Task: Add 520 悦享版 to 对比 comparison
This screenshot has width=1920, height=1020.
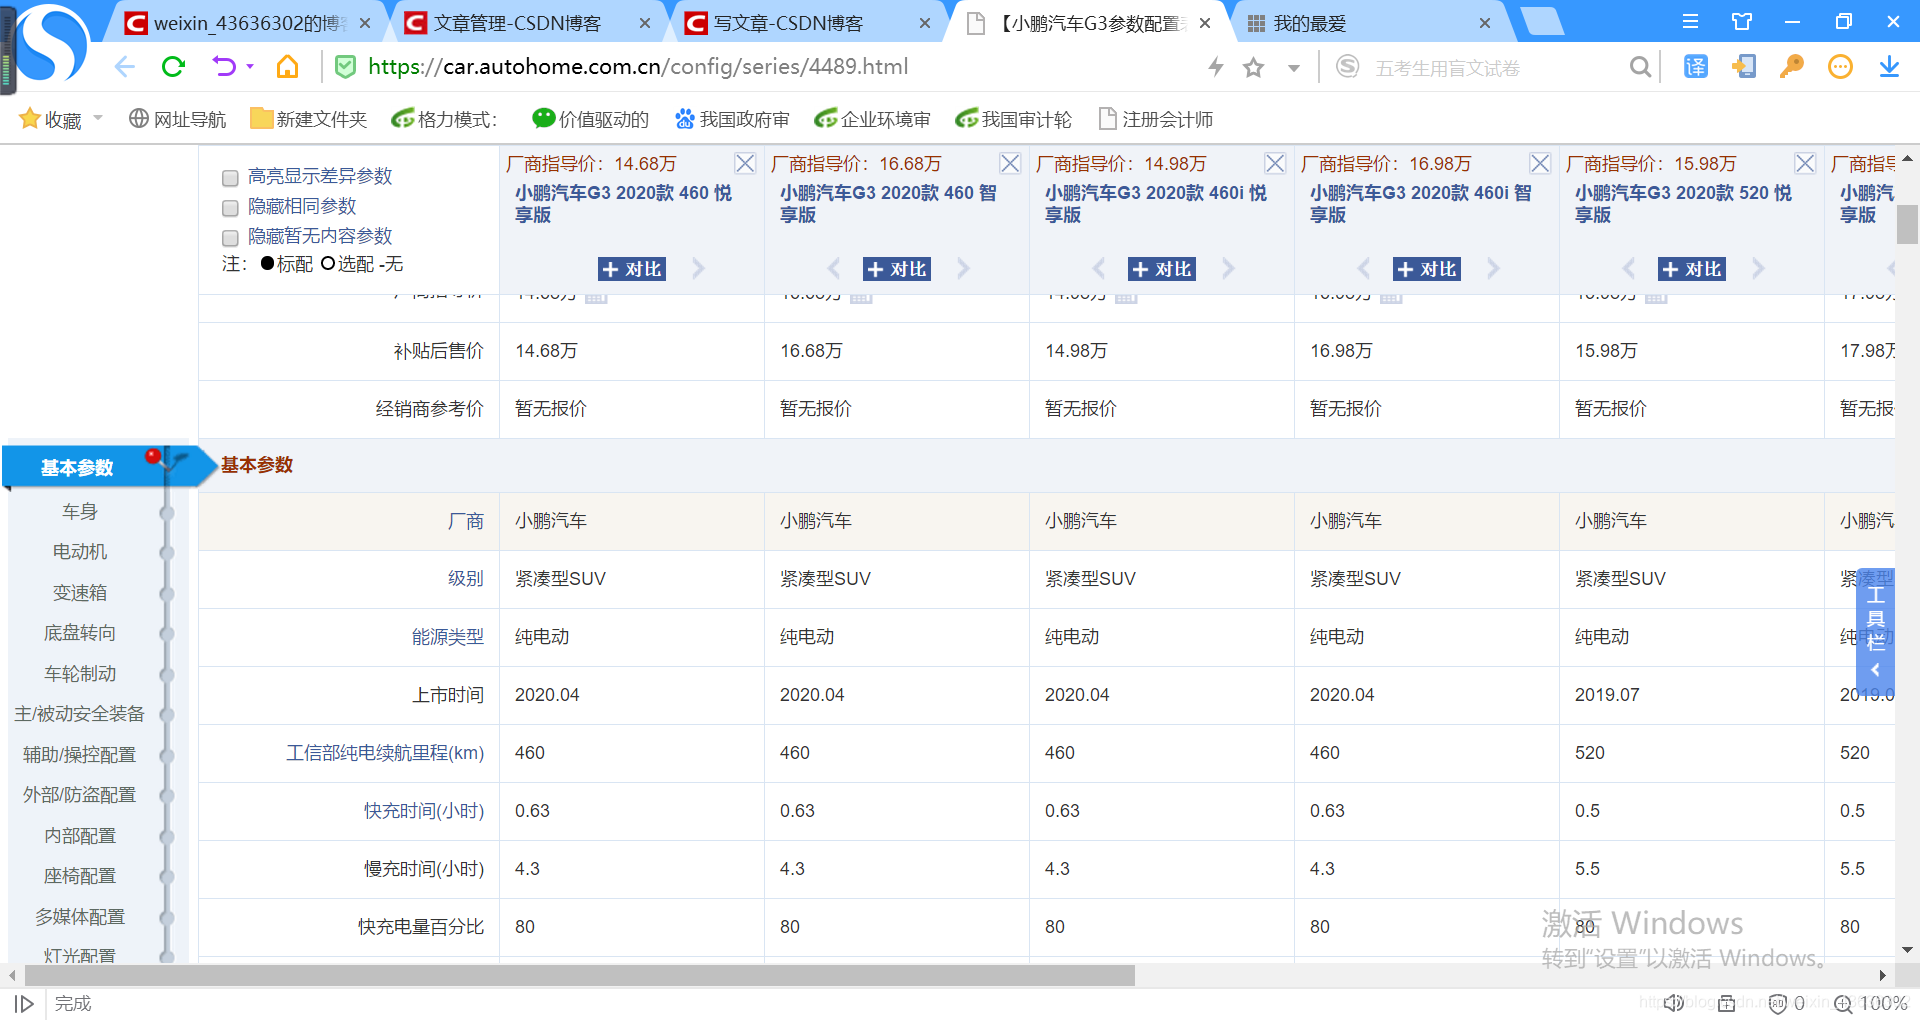Action: point(1692,269)
